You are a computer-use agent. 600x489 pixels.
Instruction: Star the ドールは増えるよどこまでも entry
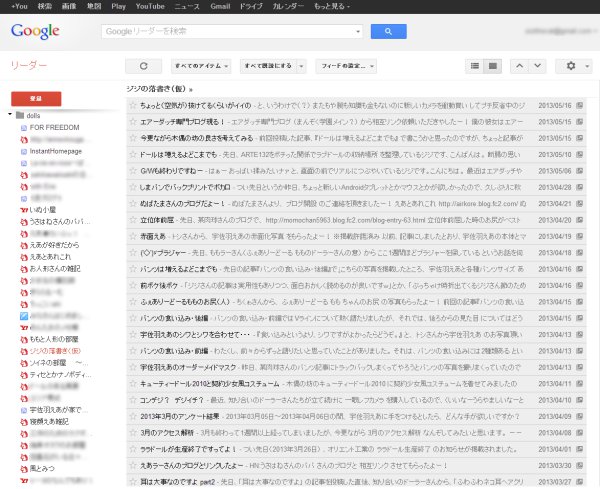[133, 155]
